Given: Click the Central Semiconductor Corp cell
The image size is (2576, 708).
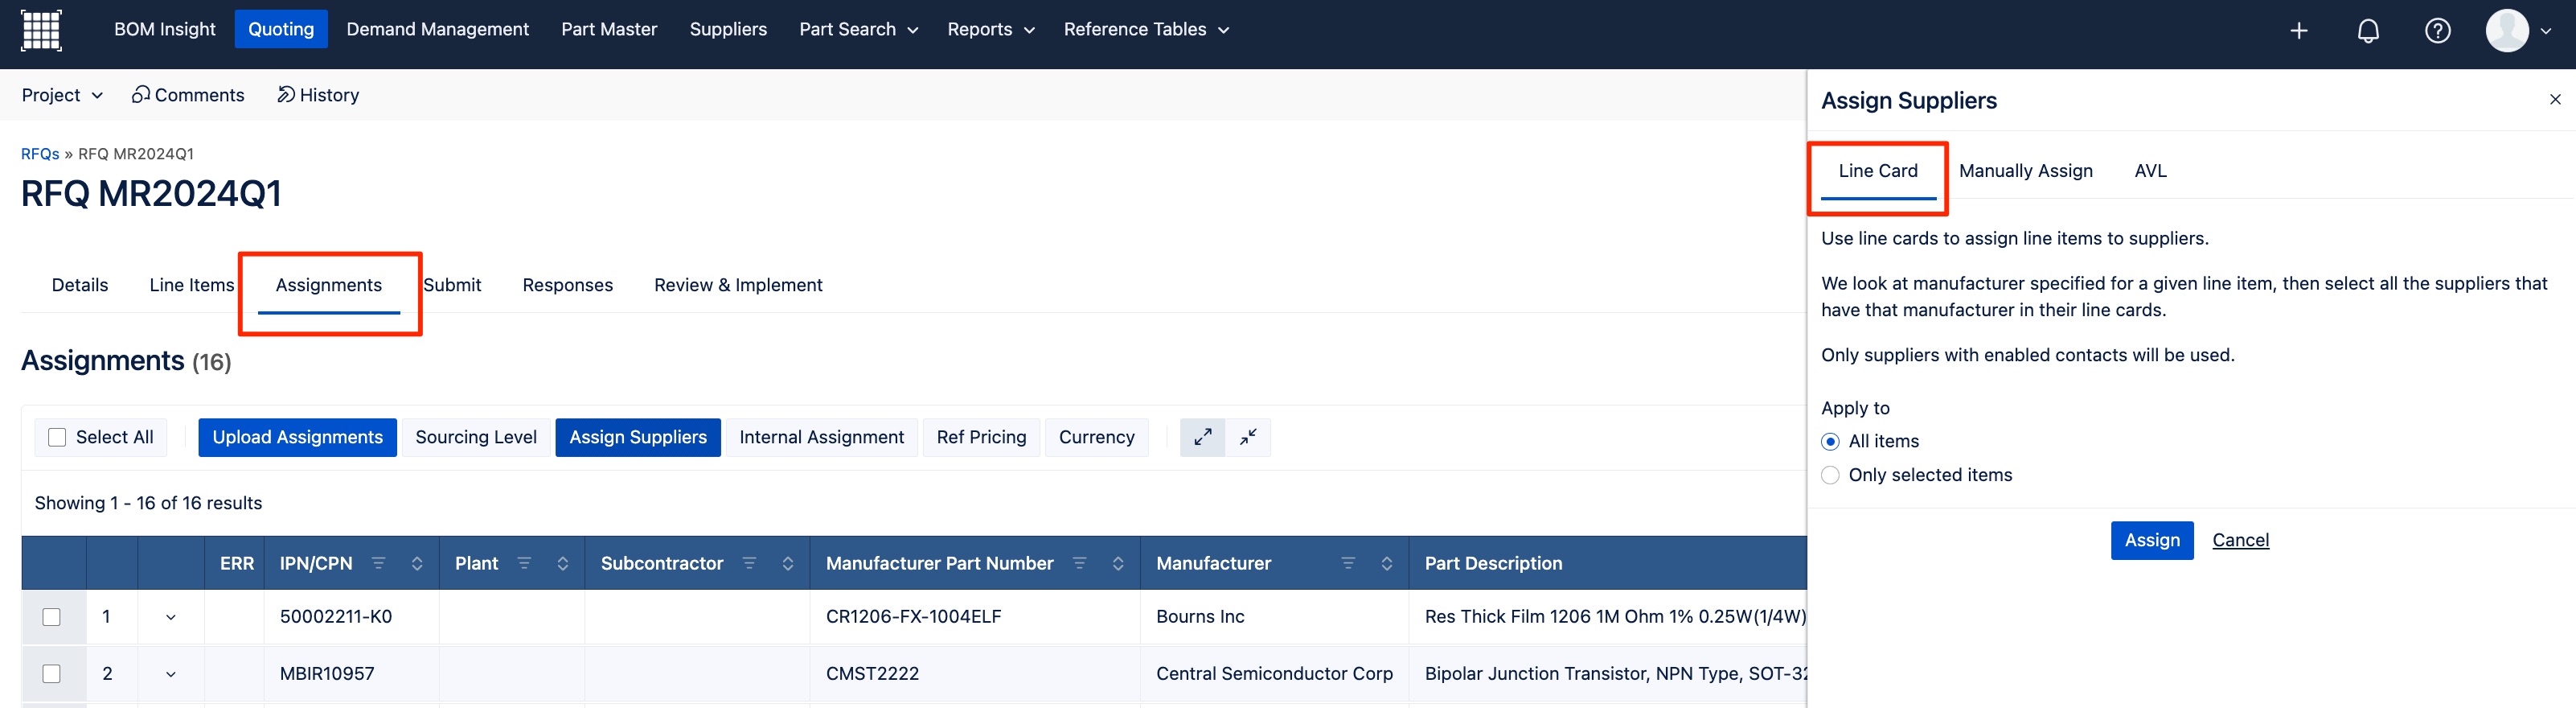Looking at the screenshot, I should pyautogui.click(x=1274, y=674).
